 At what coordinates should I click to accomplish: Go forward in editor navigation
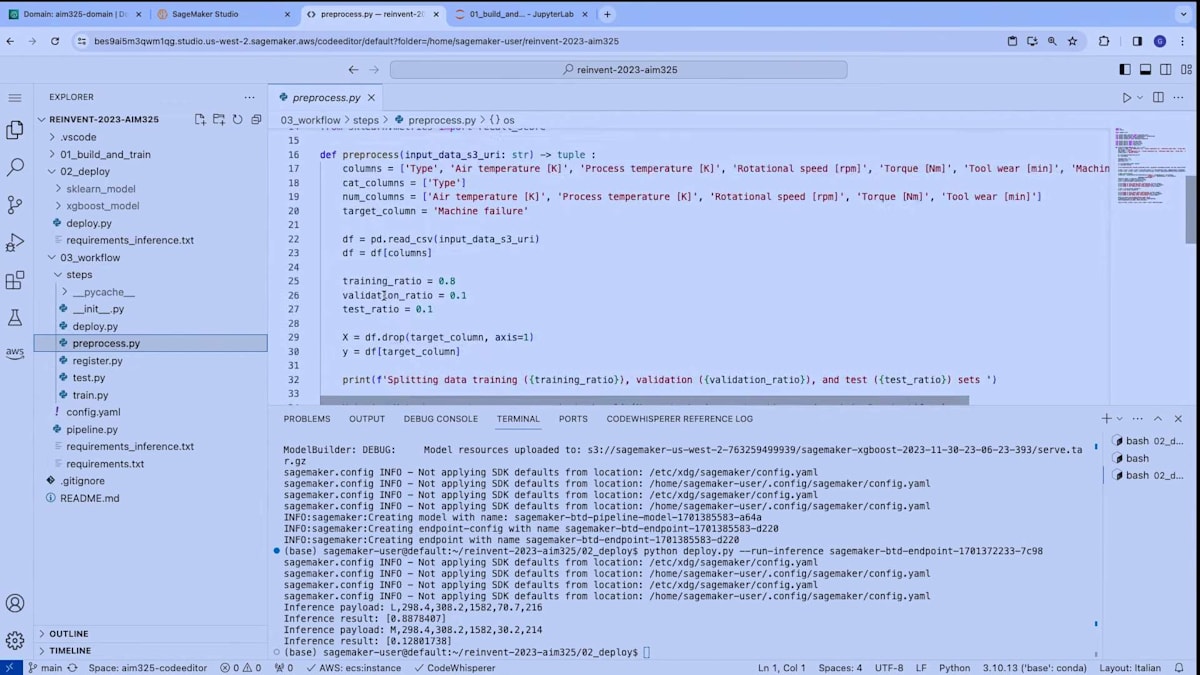[x=375, y=70]
